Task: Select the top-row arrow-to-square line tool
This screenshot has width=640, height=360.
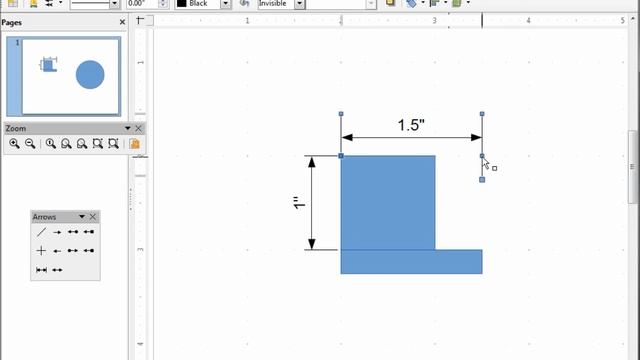Action: (89, 232)
